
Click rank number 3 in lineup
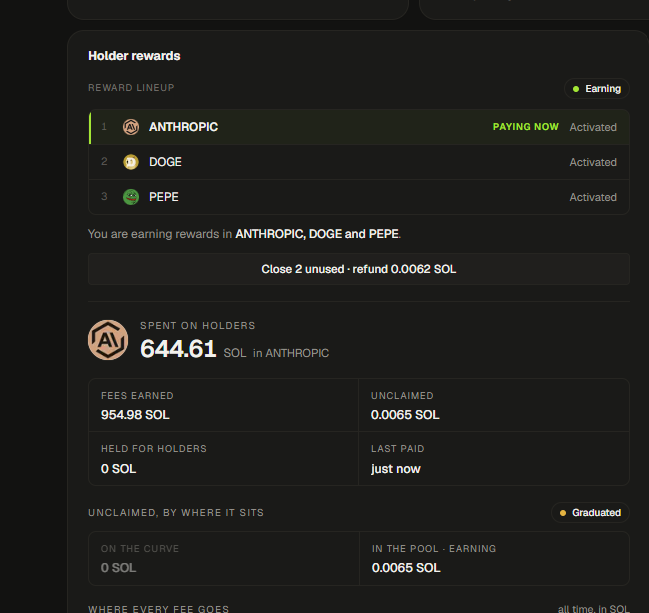pyautogui.click(x=104, y=197)
